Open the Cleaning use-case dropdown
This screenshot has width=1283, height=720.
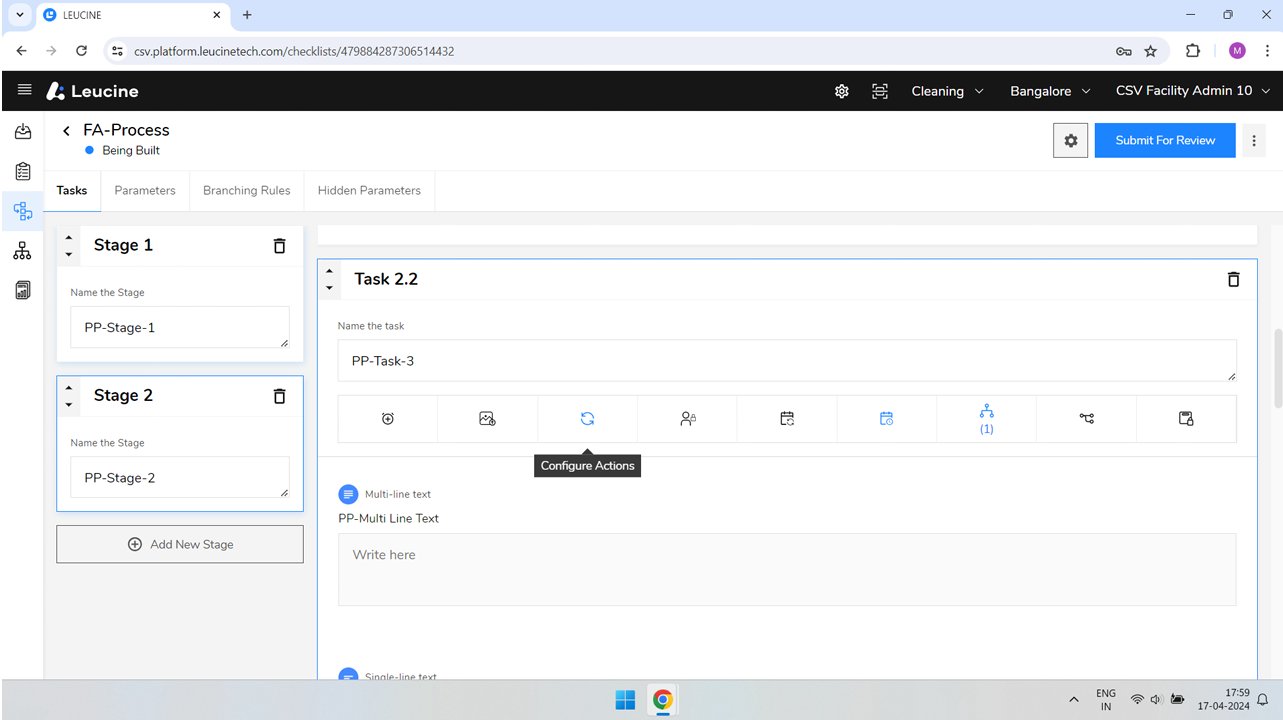pyautogui.click(x=947, y=91)
